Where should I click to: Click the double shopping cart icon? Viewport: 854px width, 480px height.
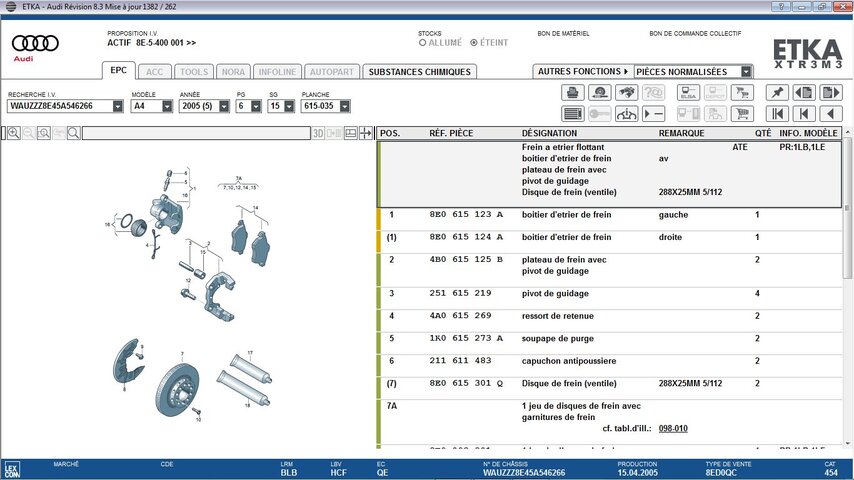(x=742, y=93)
